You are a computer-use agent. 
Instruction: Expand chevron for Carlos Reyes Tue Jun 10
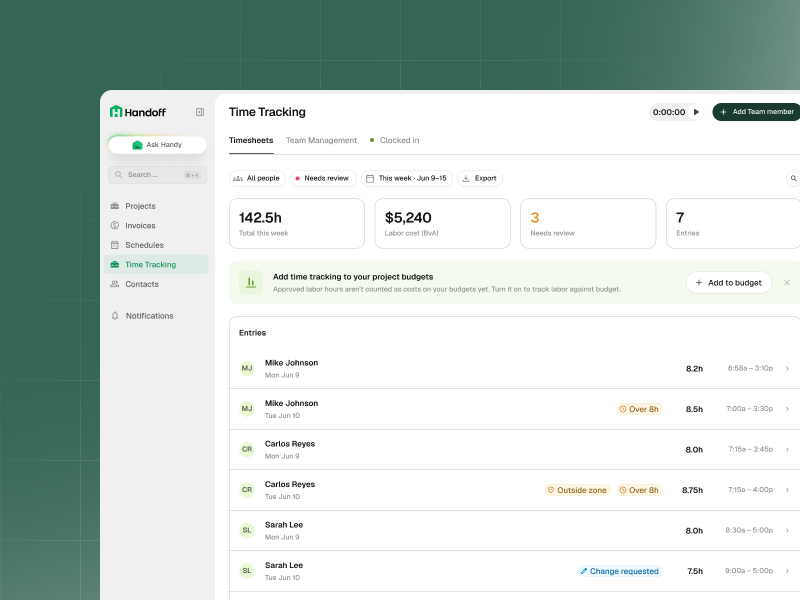pyautogui.click(x=787, y=490)
